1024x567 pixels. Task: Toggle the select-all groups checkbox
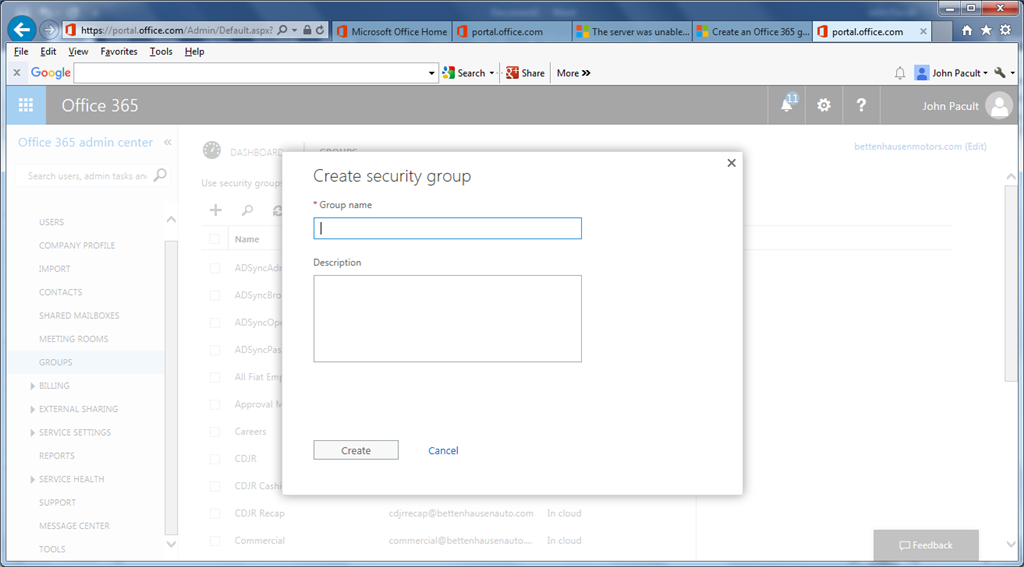[x=214, y=239]
